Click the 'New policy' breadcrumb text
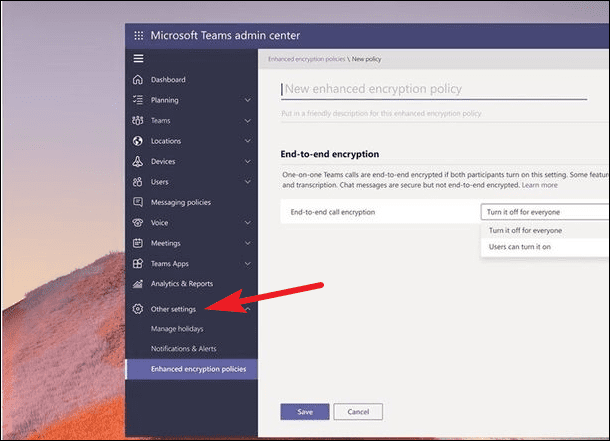610x441 pixels. [x=366, y=59]
